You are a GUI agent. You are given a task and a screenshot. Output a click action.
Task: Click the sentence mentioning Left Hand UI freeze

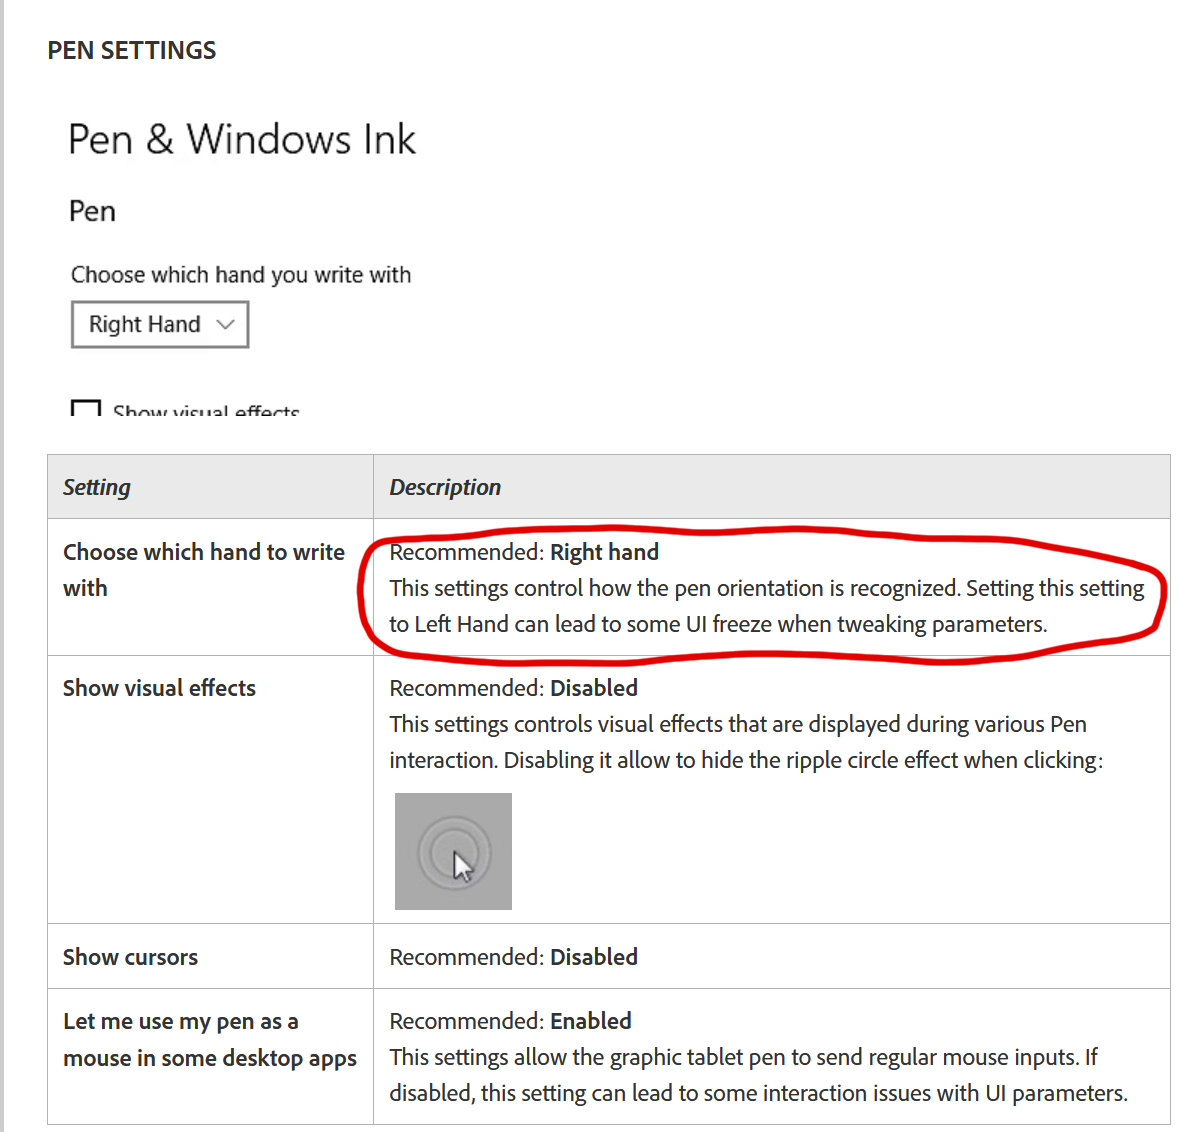pyautogui.click(x=718, y=624)
